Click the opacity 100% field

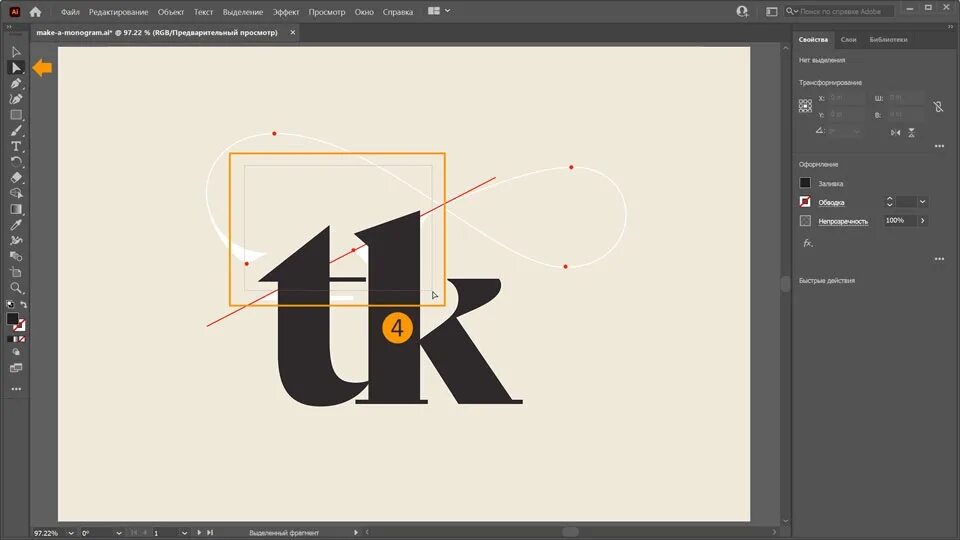click(x=899, y=220)
